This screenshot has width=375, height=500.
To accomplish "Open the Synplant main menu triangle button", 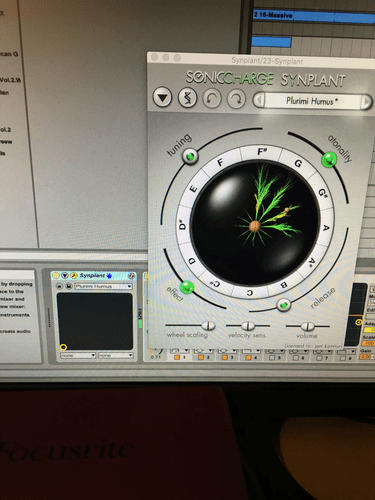I will pos(162,98).
